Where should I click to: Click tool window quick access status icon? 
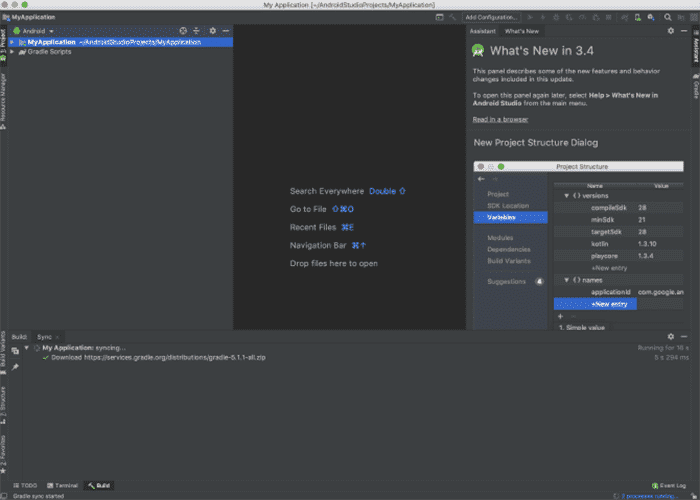coord(4,496)
